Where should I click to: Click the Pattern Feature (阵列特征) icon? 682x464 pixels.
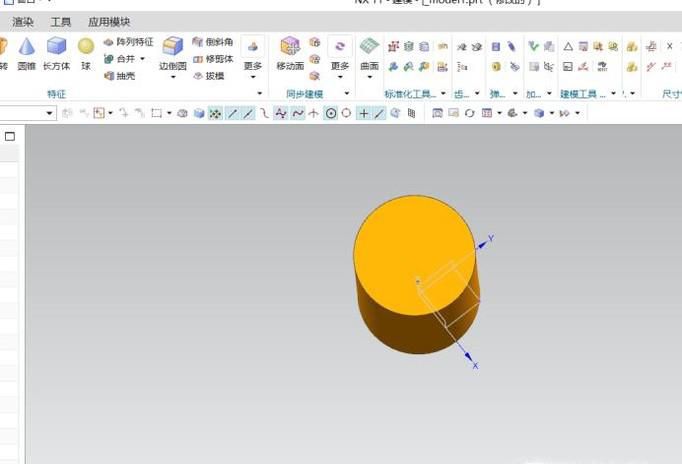click(x=128, y=42)
